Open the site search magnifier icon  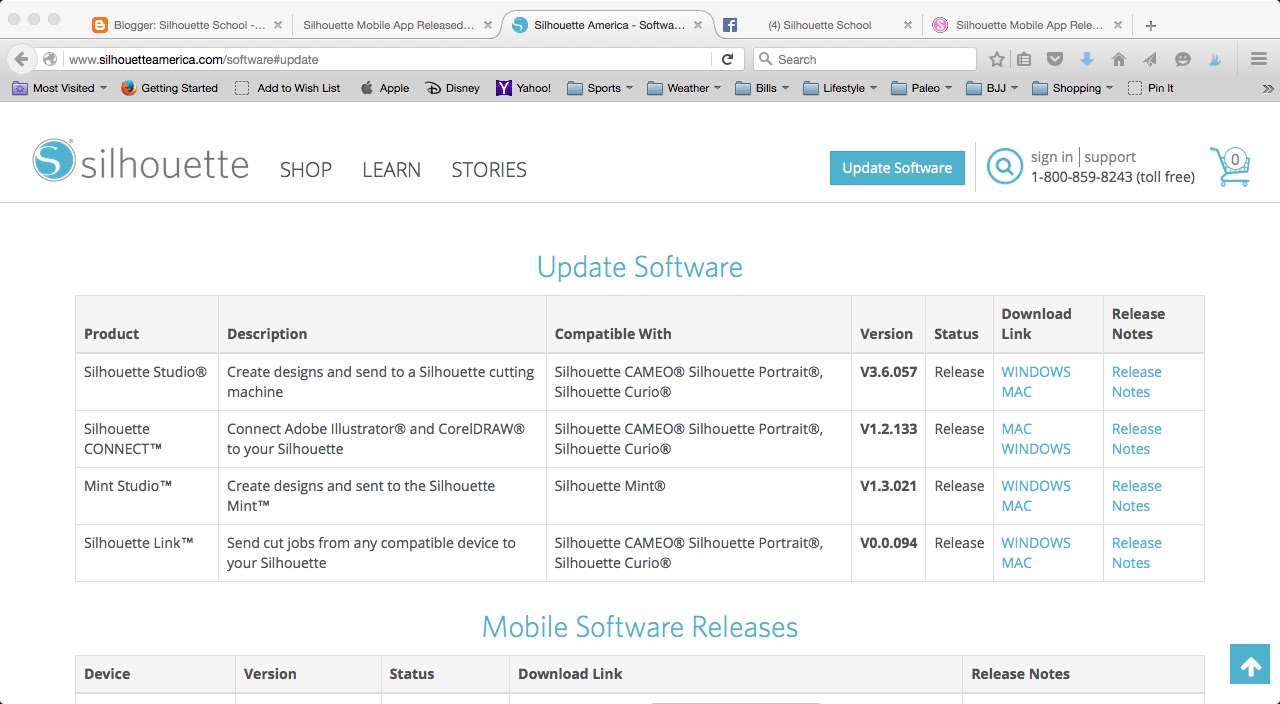pyautogui.click(x=1004, y=166)
